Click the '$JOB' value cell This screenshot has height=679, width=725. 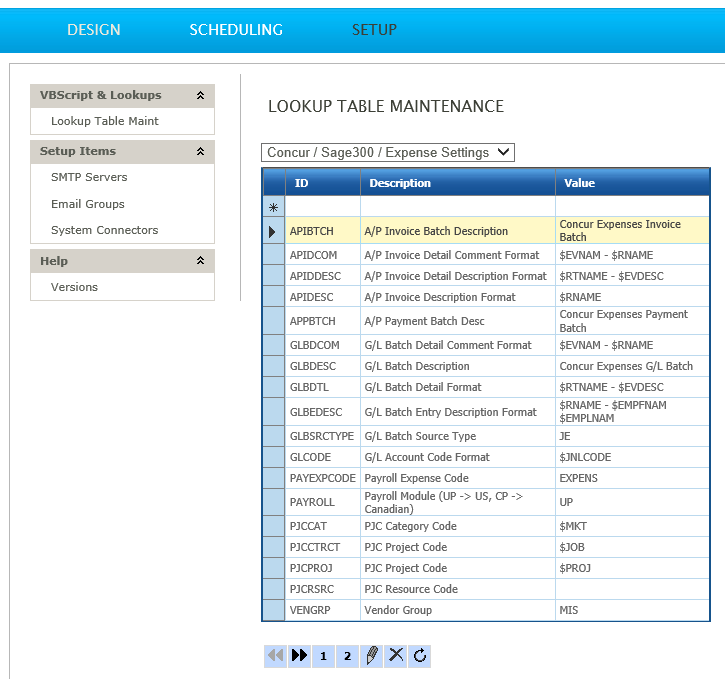(x=633, y=547)
